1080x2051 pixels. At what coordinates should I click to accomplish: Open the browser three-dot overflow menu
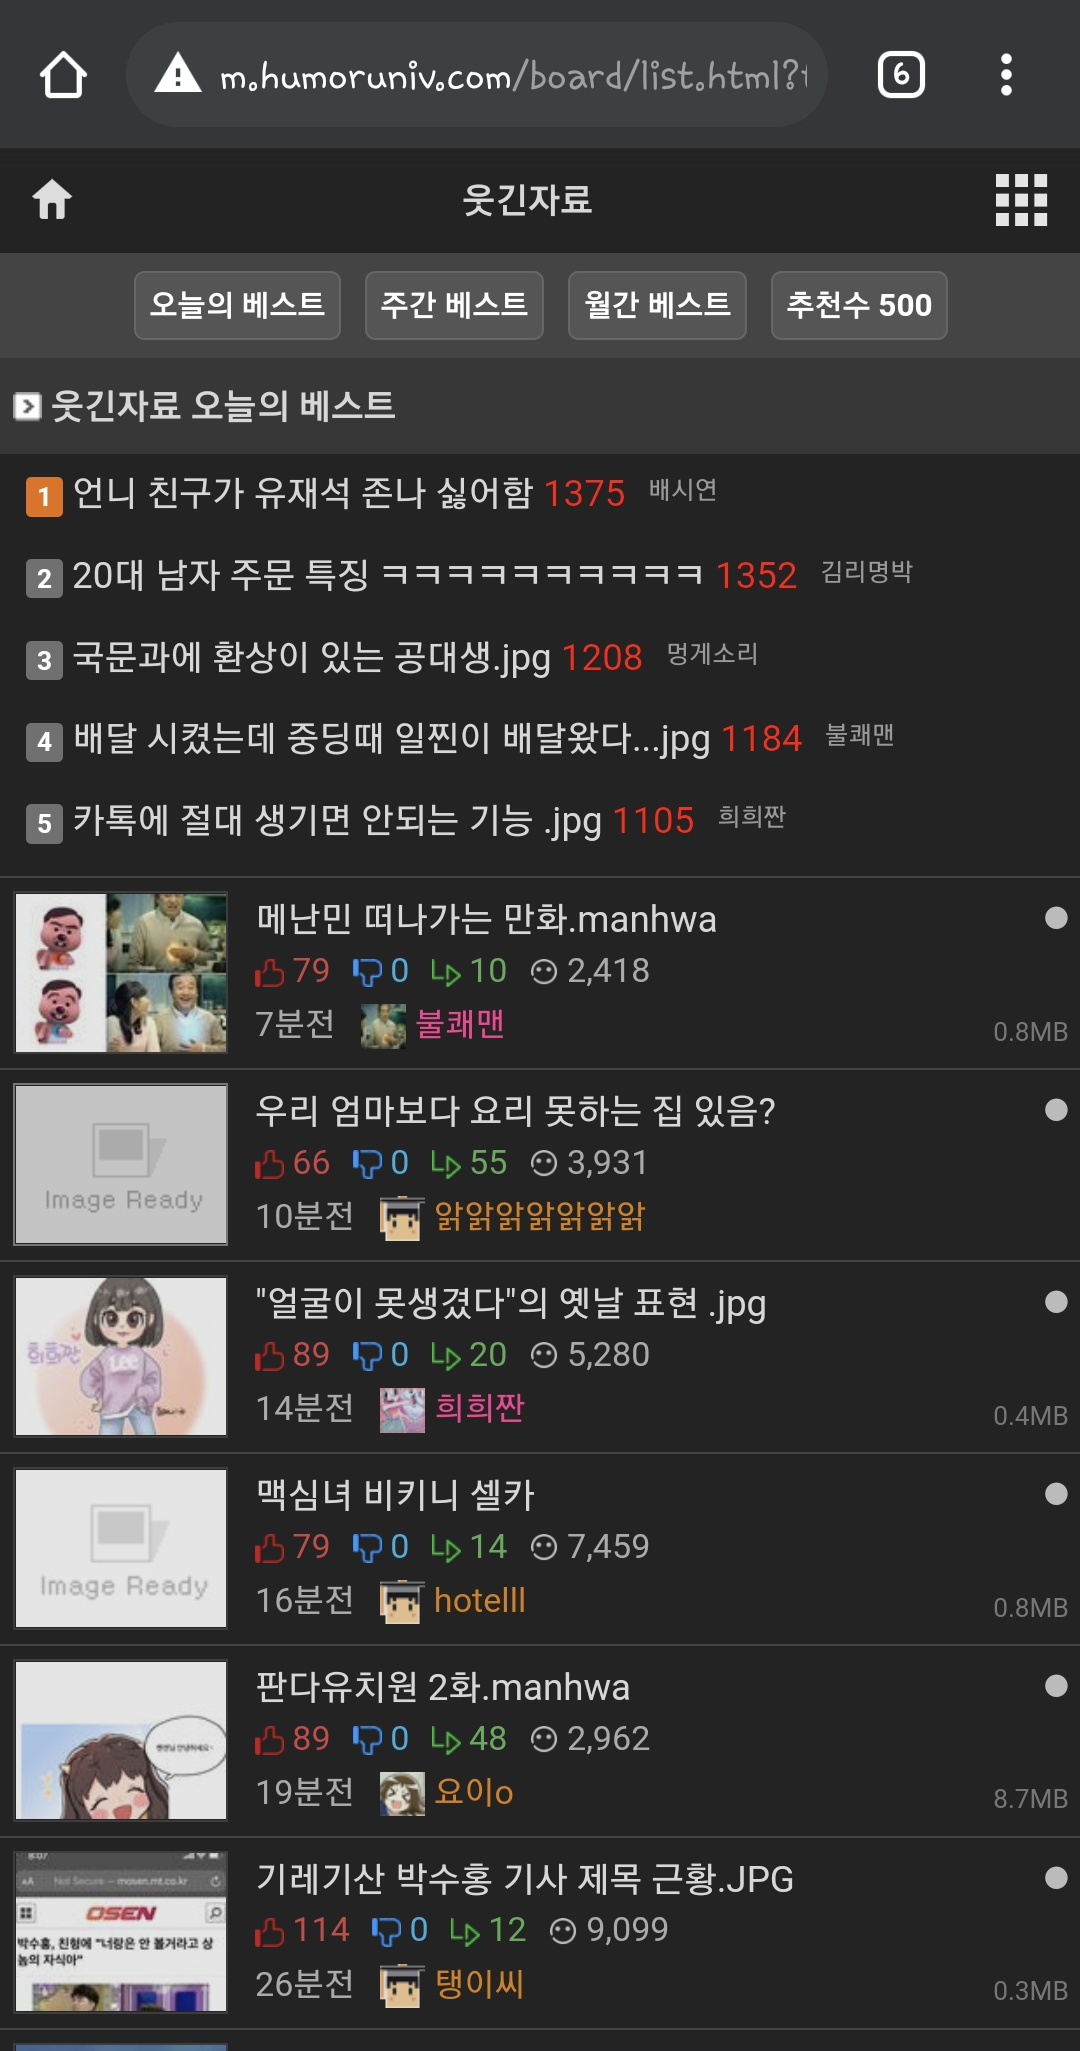(1006, 75)
